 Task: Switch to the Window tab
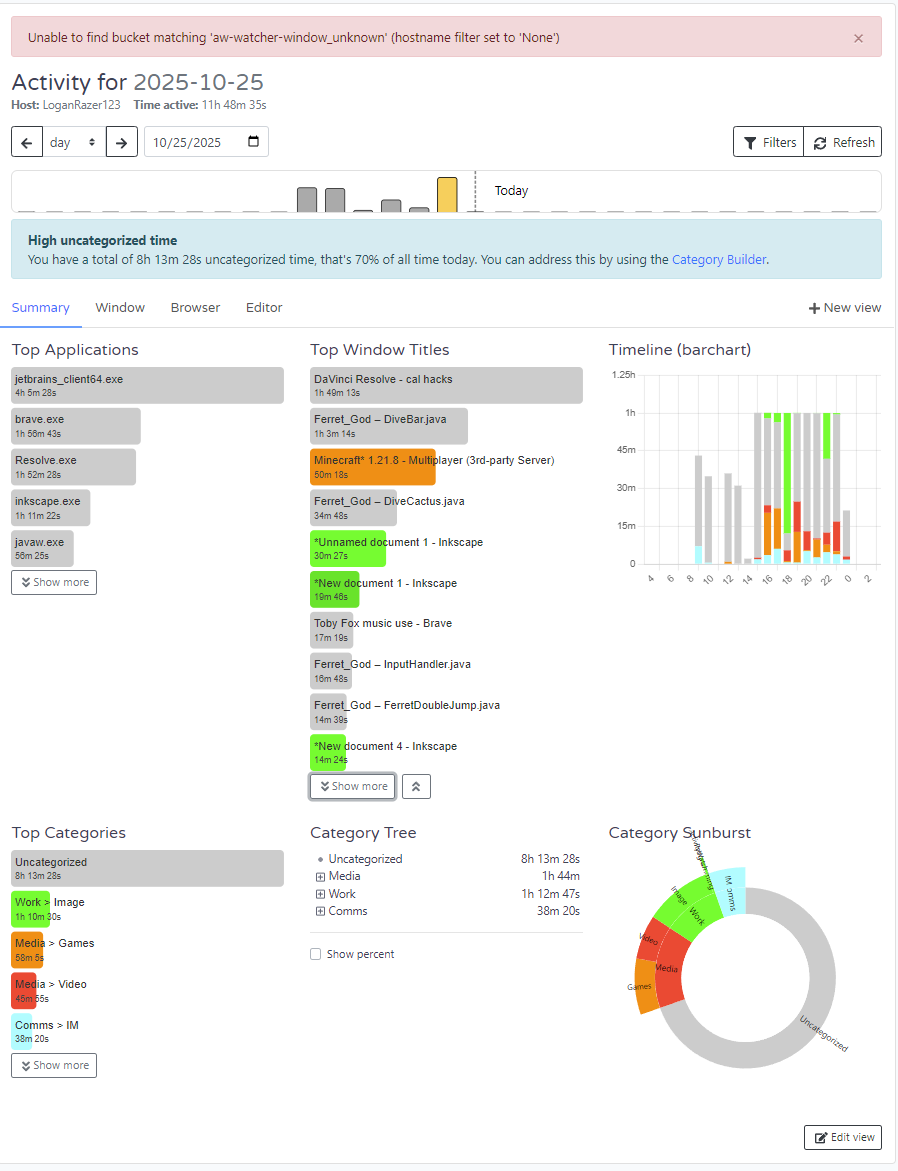120,308
